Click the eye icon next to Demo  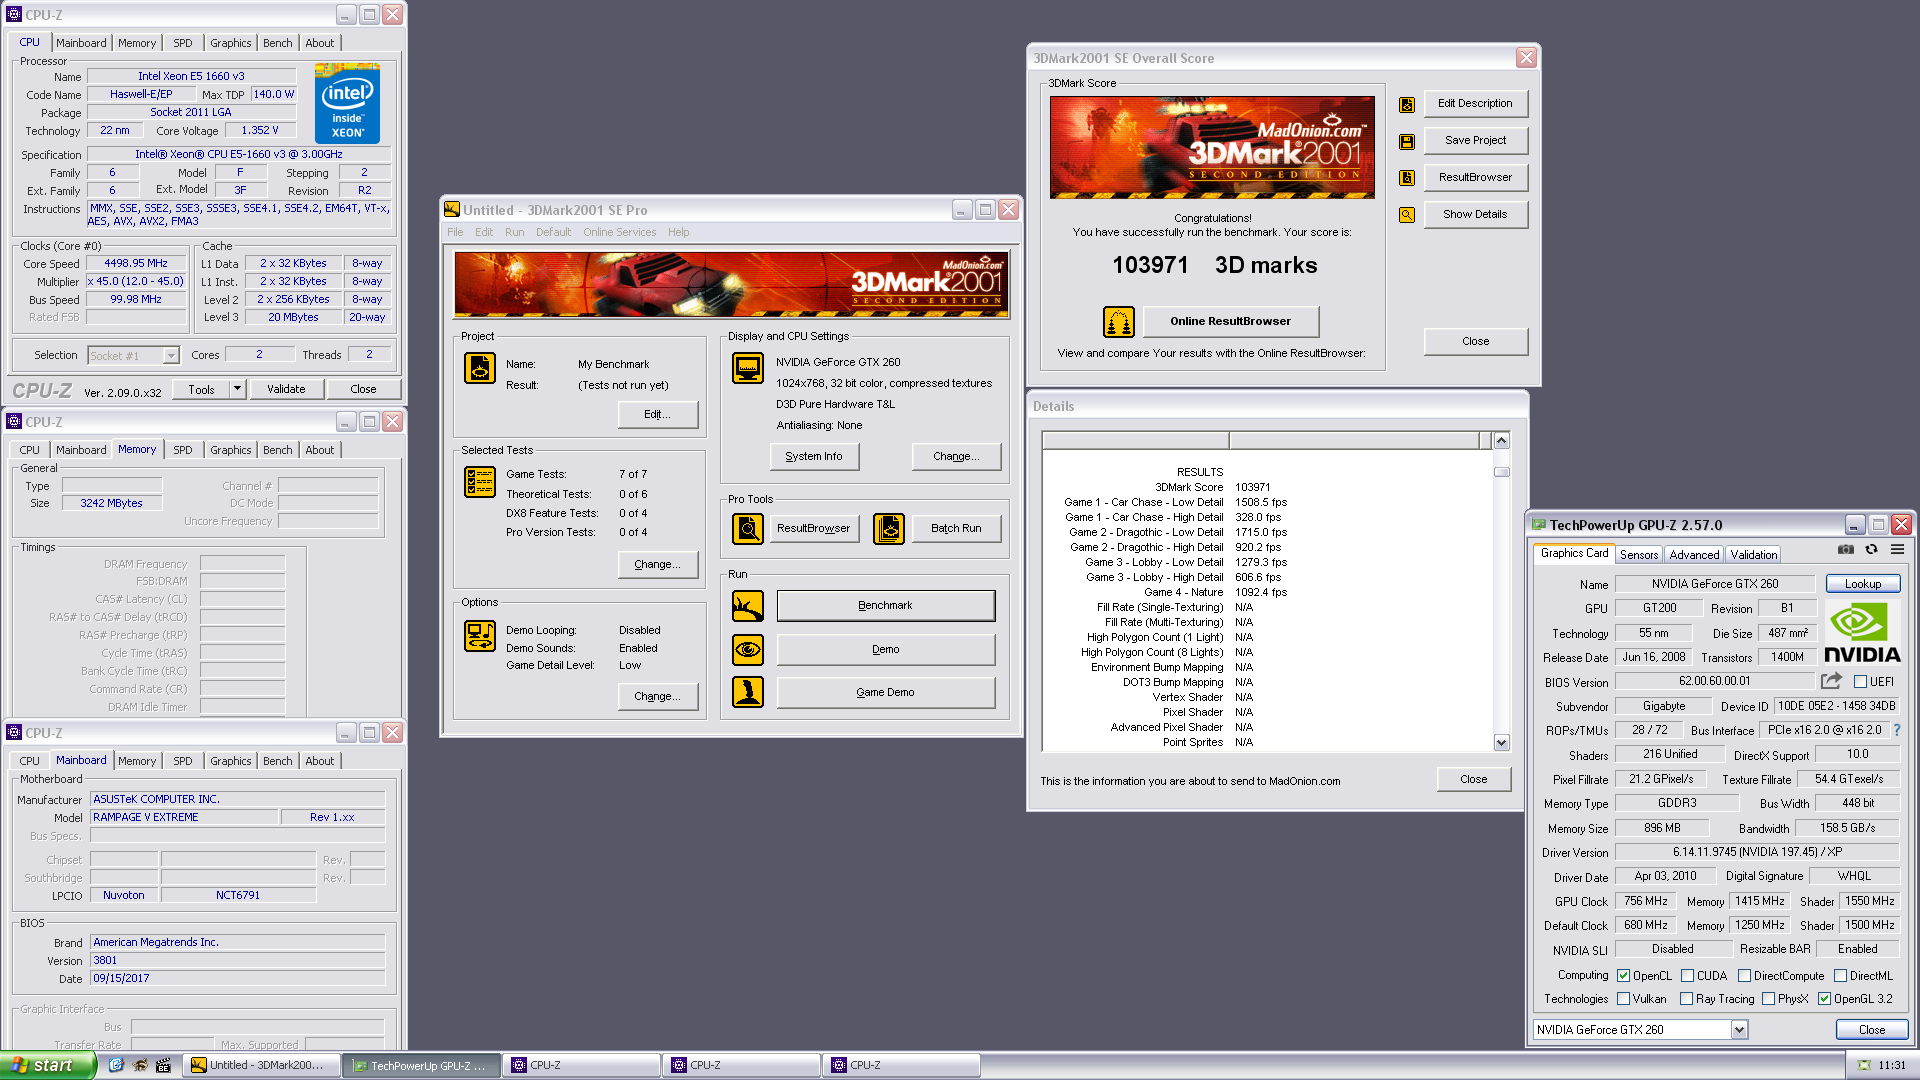coord(747,649)
